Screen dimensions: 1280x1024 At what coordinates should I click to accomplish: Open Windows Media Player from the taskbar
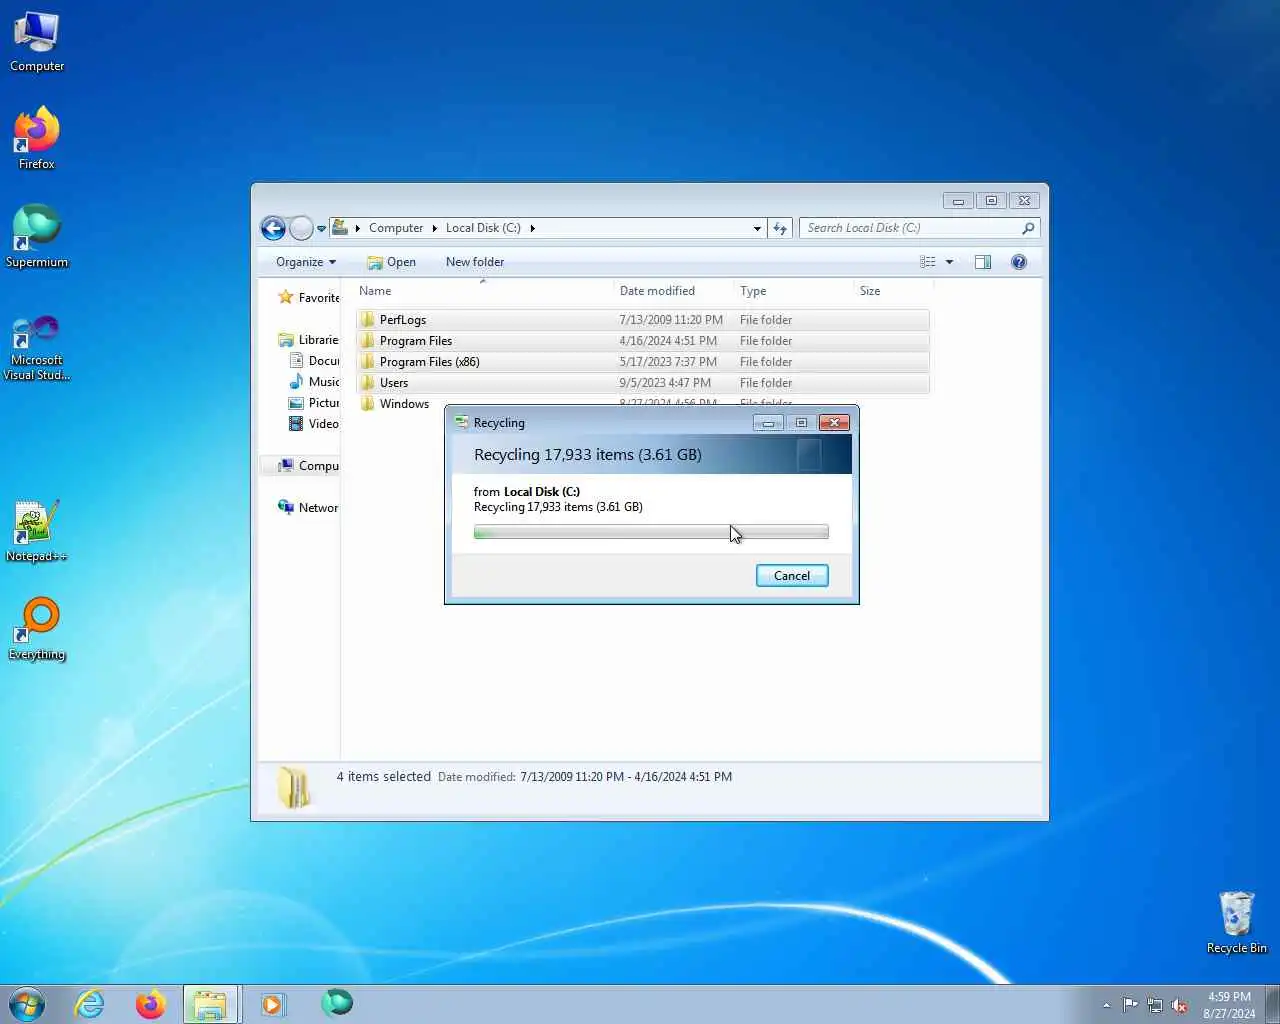tap(272, 1004)
